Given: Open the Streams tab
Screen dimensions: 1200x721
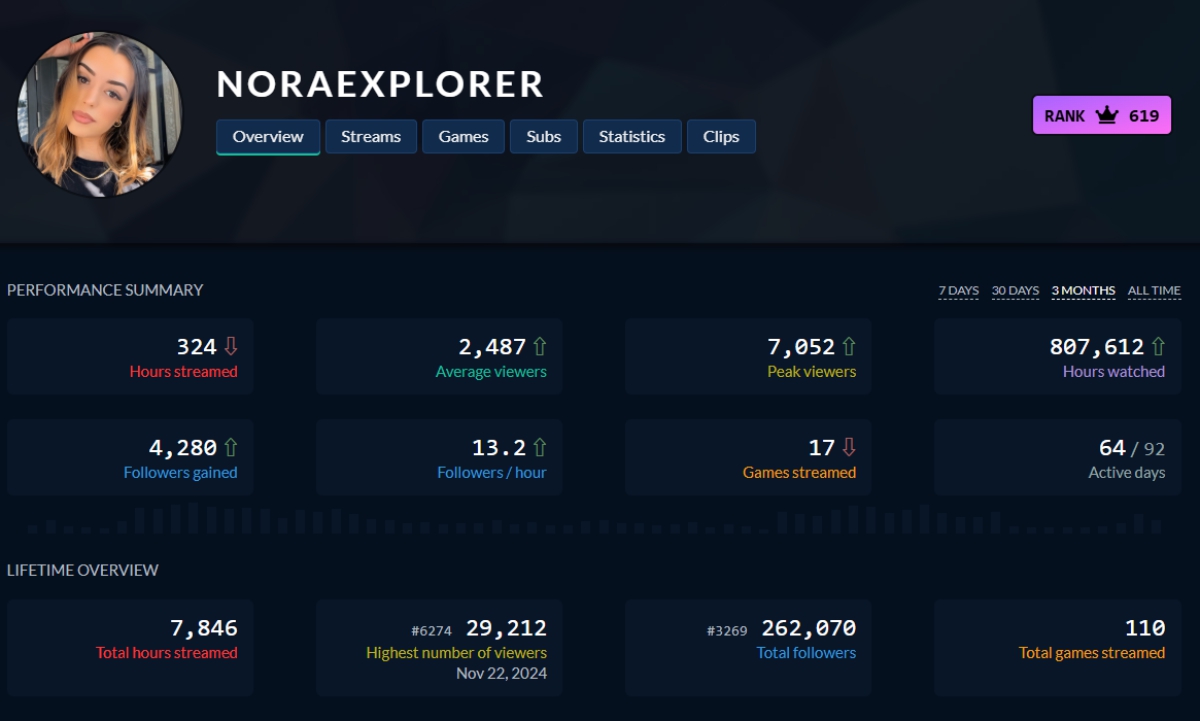Looking at the screenshot, I should click(370, 137).
